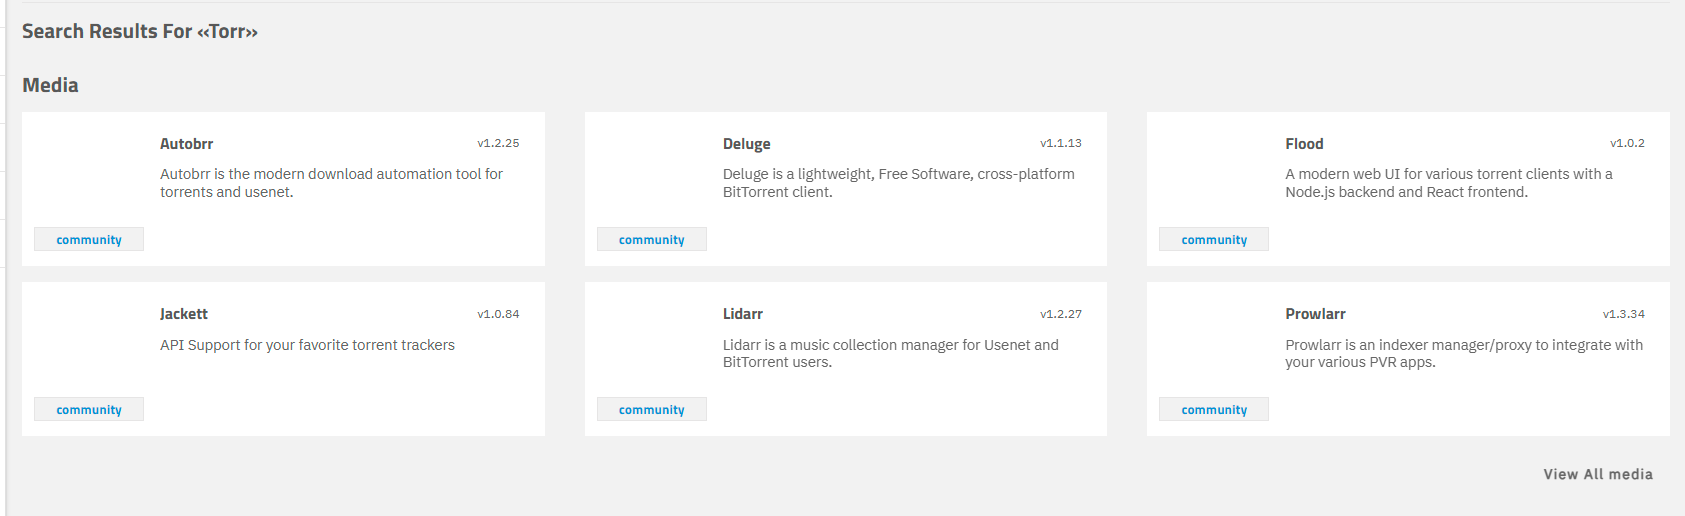Click the community tag on Prowlarr card
This screenshot has height=516, width=1685.
coord(1214,410)
